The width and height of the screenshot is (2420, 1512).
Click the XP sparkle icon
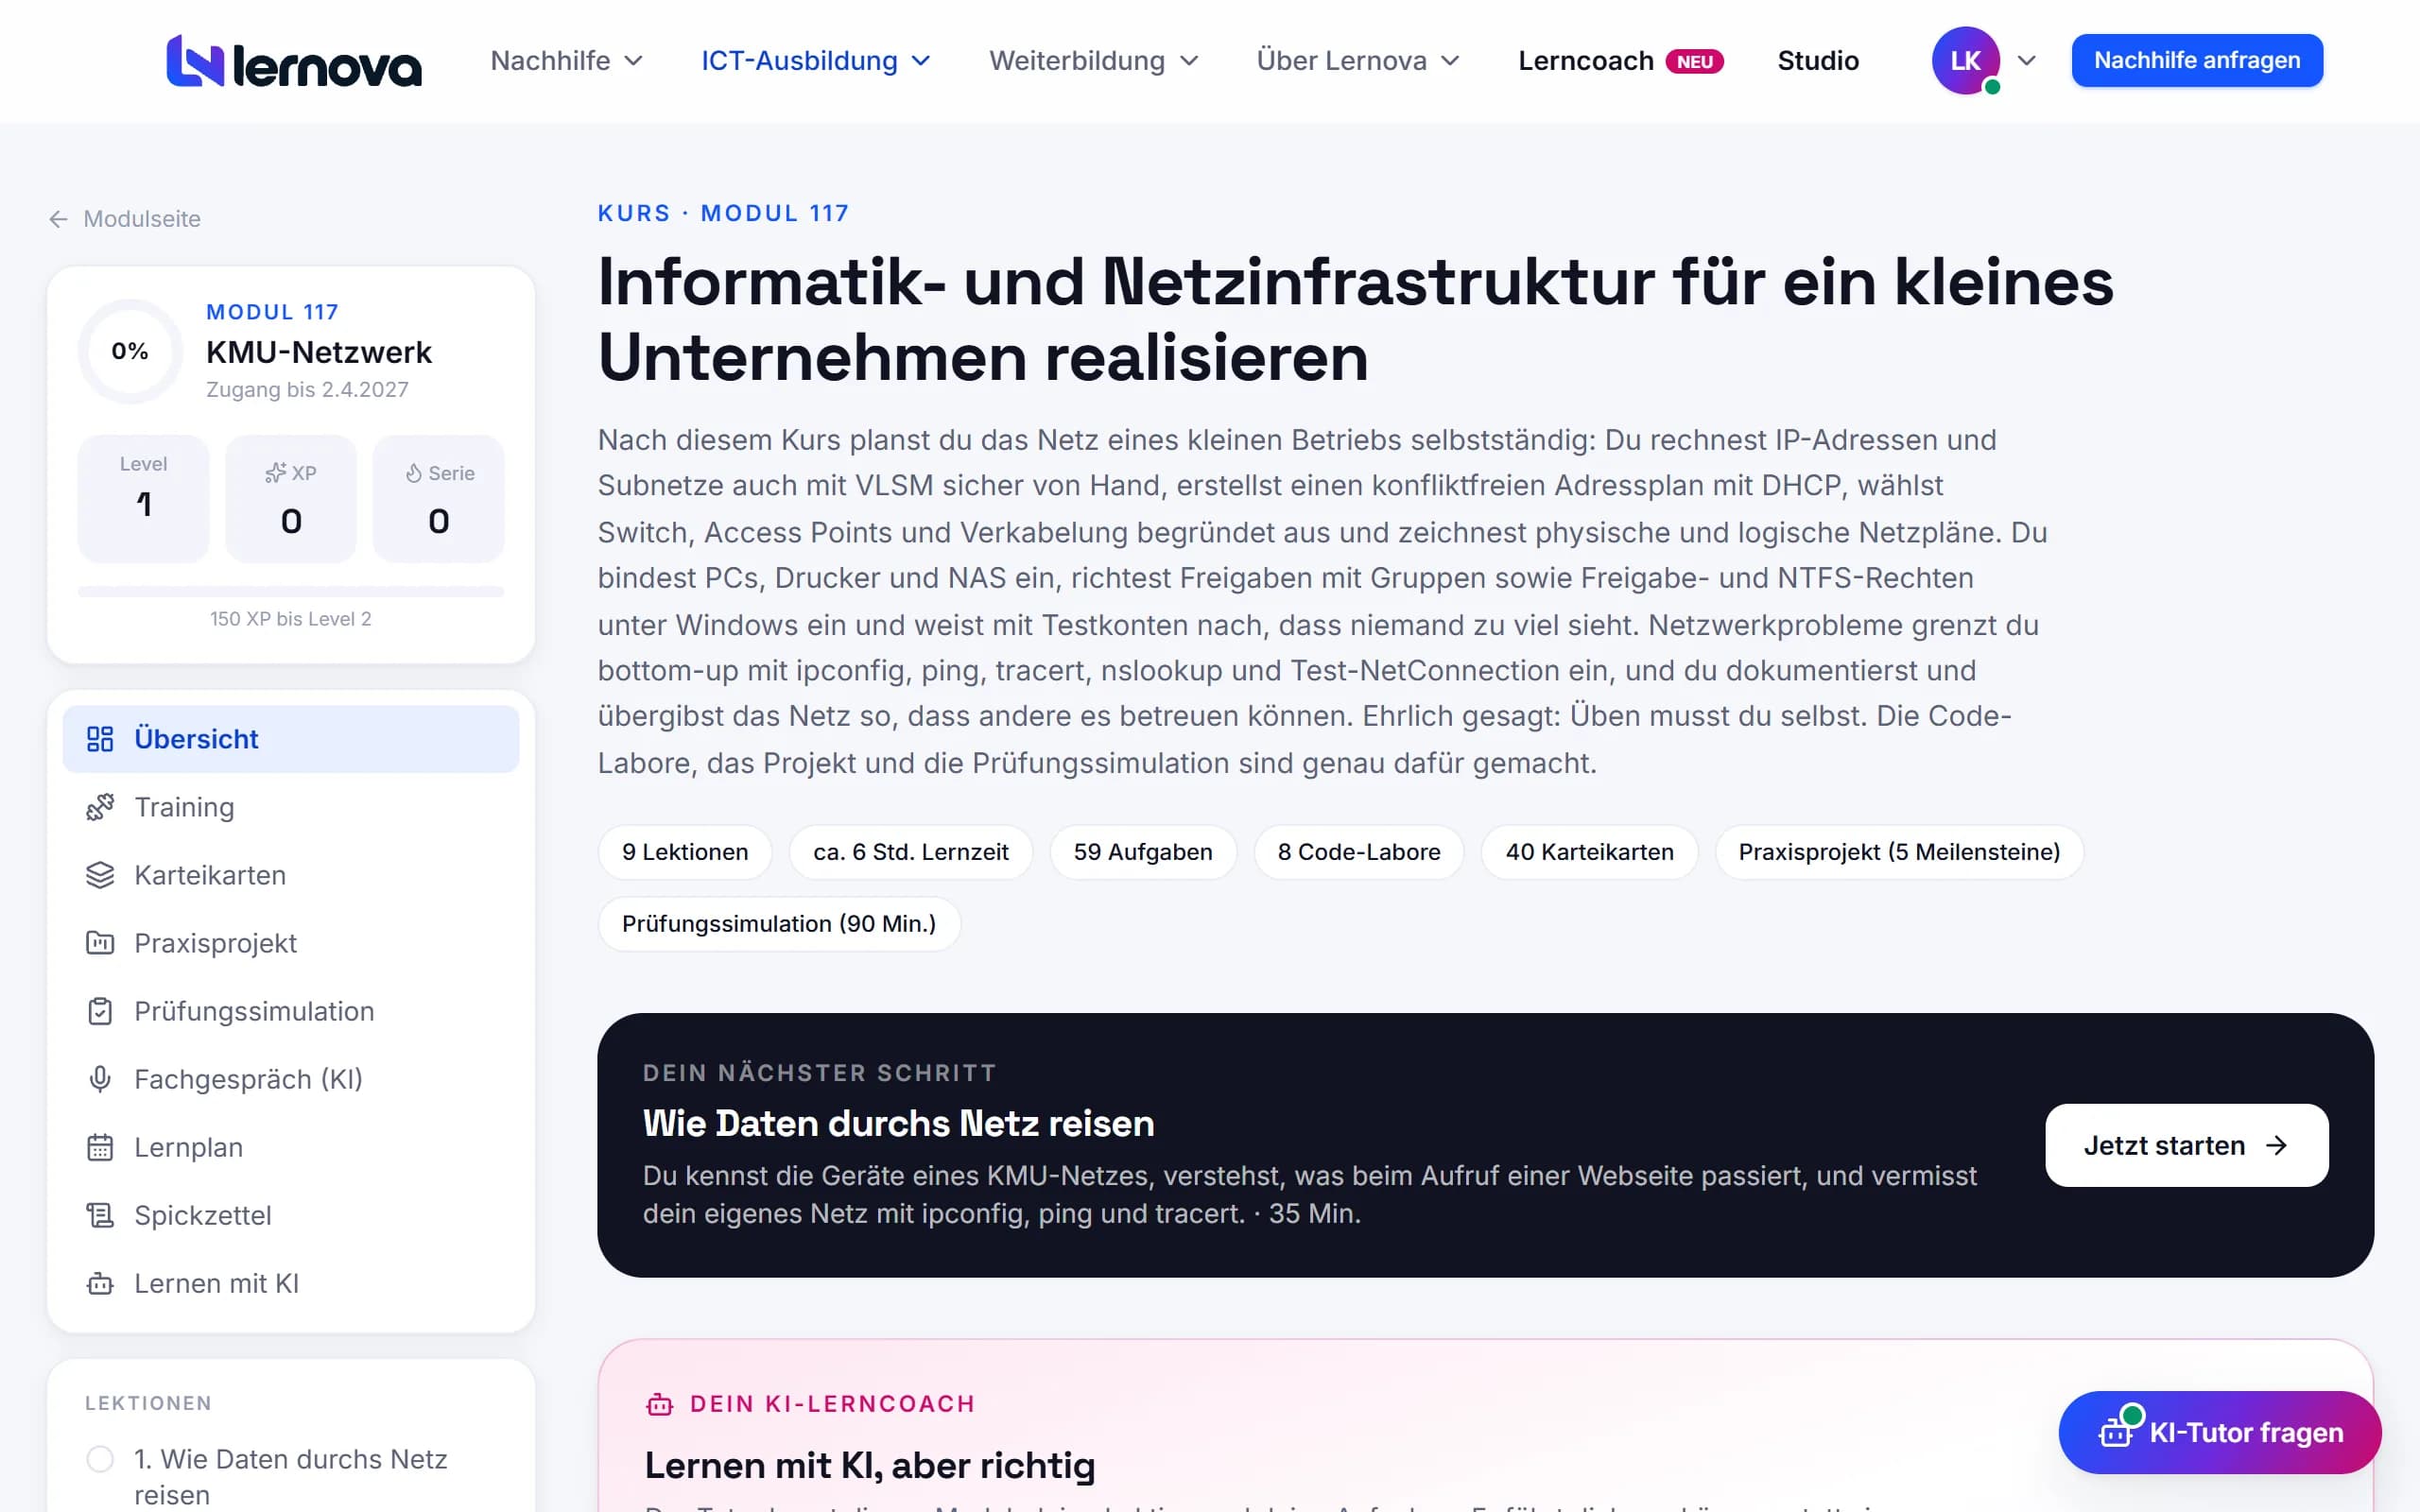pyautogui.click(x=275, y=473)
